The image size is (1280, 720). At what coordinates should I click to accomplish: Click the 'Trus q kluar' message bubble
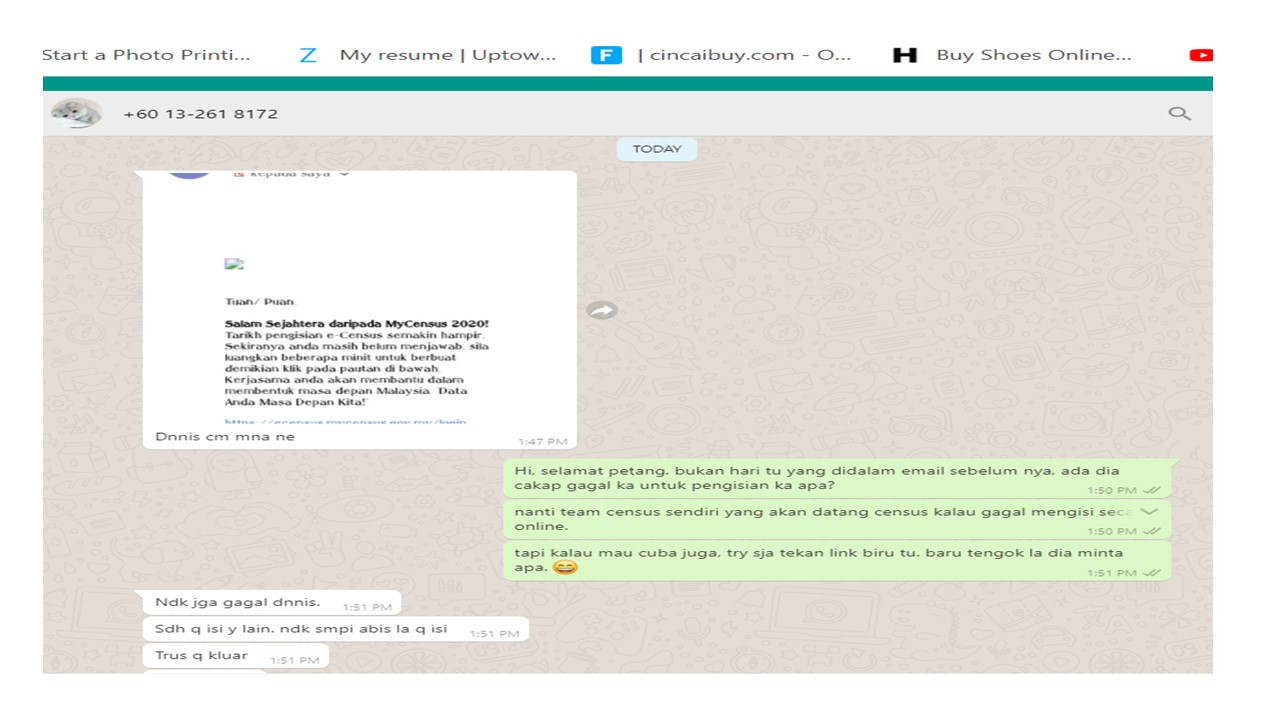click(x=201, y=656)
